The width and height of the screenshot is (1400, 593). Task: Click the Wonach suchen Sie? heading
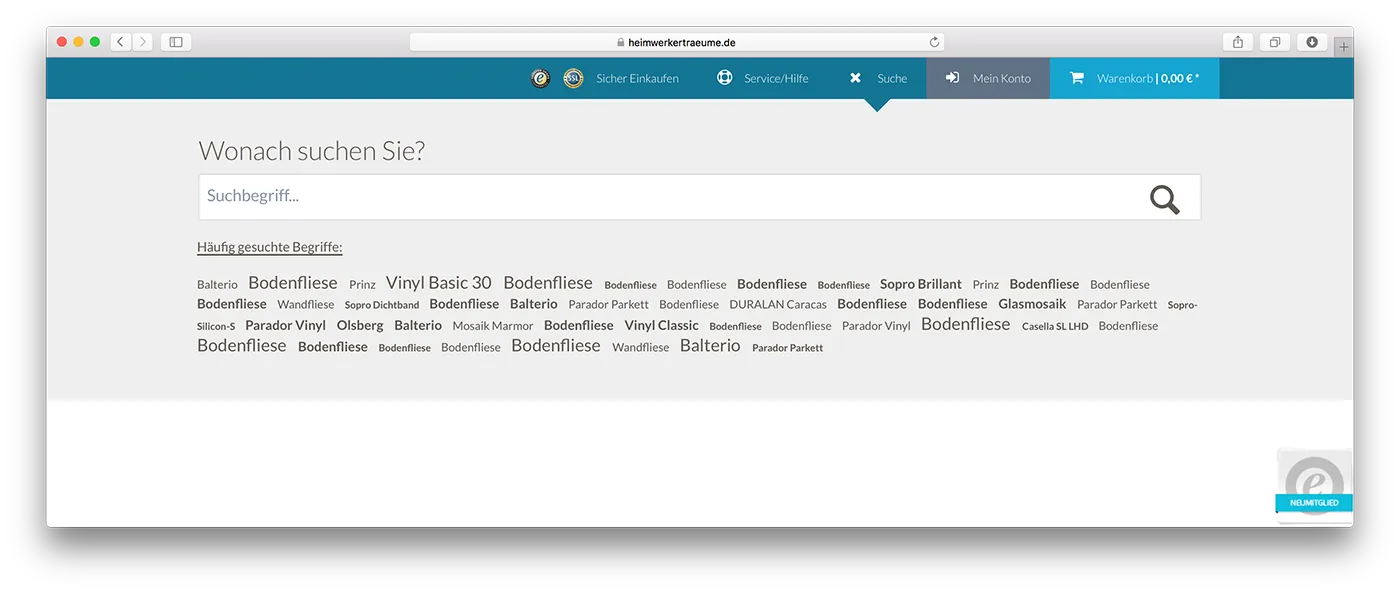click(x=312, y=151)
